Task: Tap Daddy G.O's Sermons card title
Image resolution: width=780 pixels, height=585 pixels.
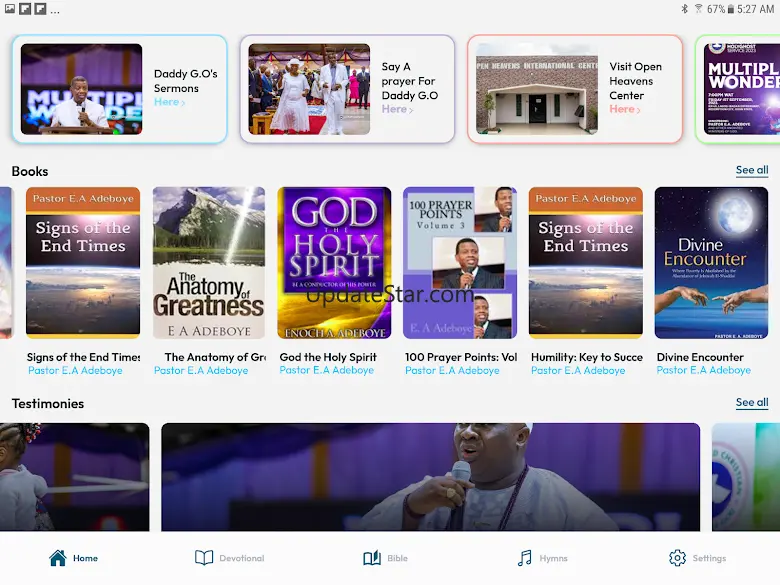Action: (186, 81)
